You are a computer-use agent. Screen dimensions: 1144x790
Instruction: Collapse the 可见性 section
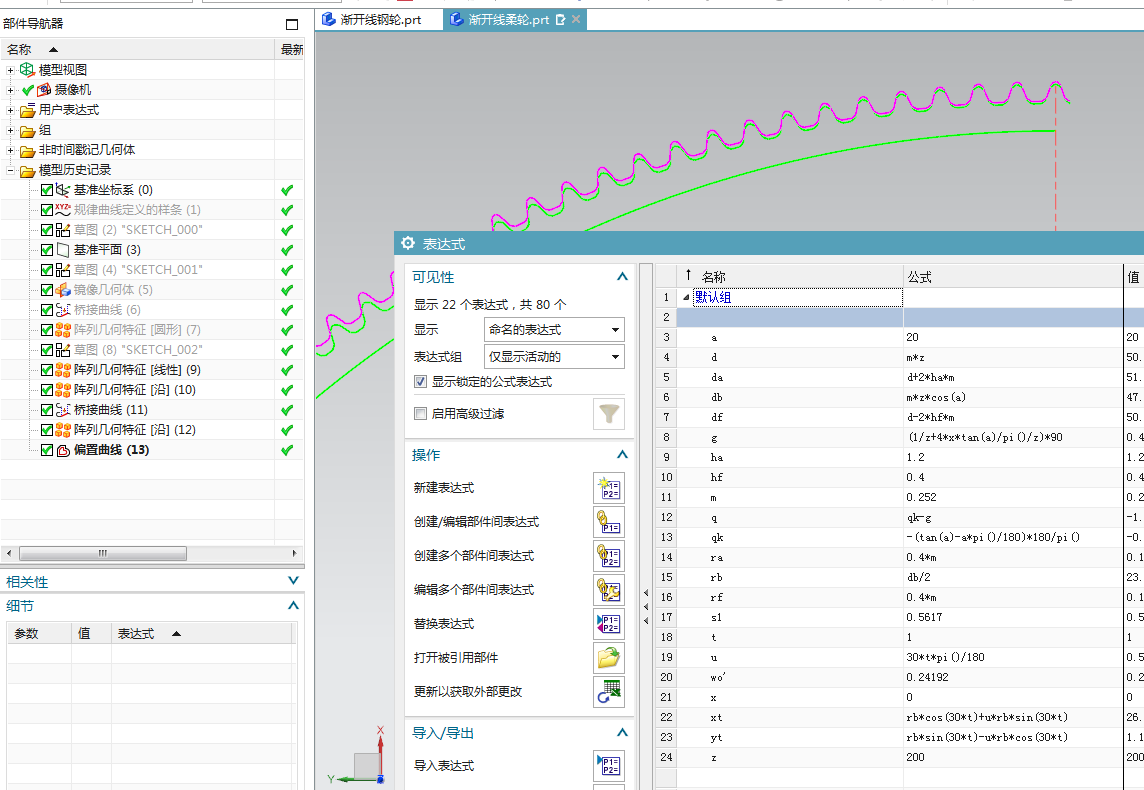(622, 276)
